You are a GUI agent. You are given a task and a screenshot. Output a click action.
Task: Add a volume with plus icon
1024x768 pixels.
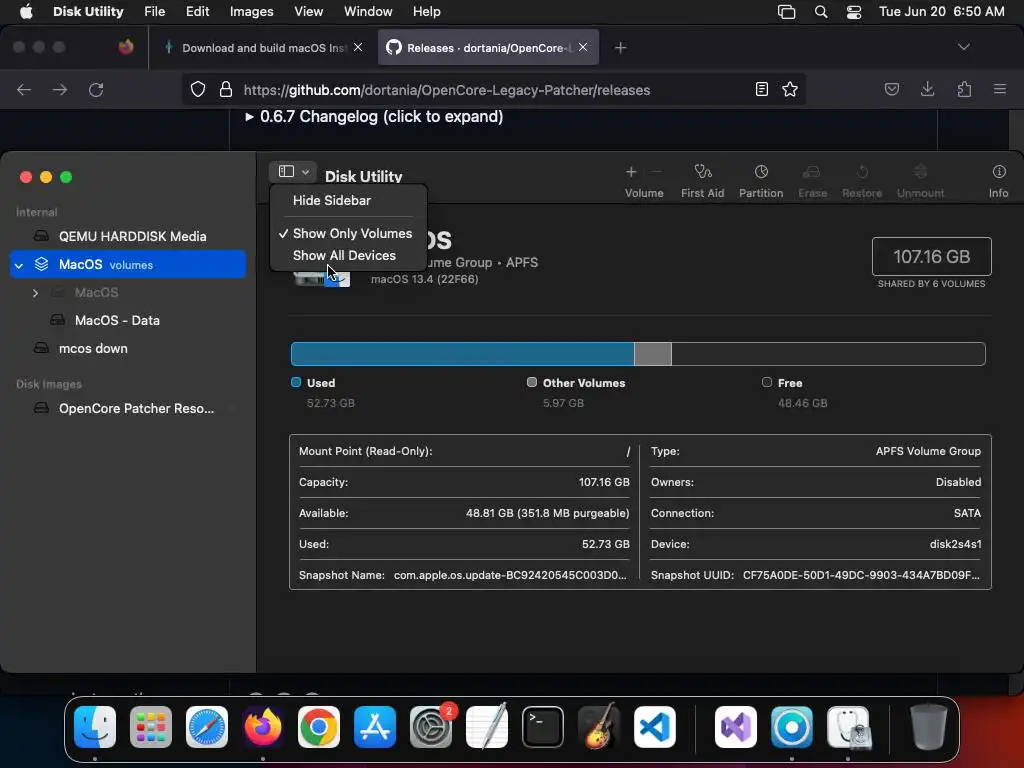[631, 172]
